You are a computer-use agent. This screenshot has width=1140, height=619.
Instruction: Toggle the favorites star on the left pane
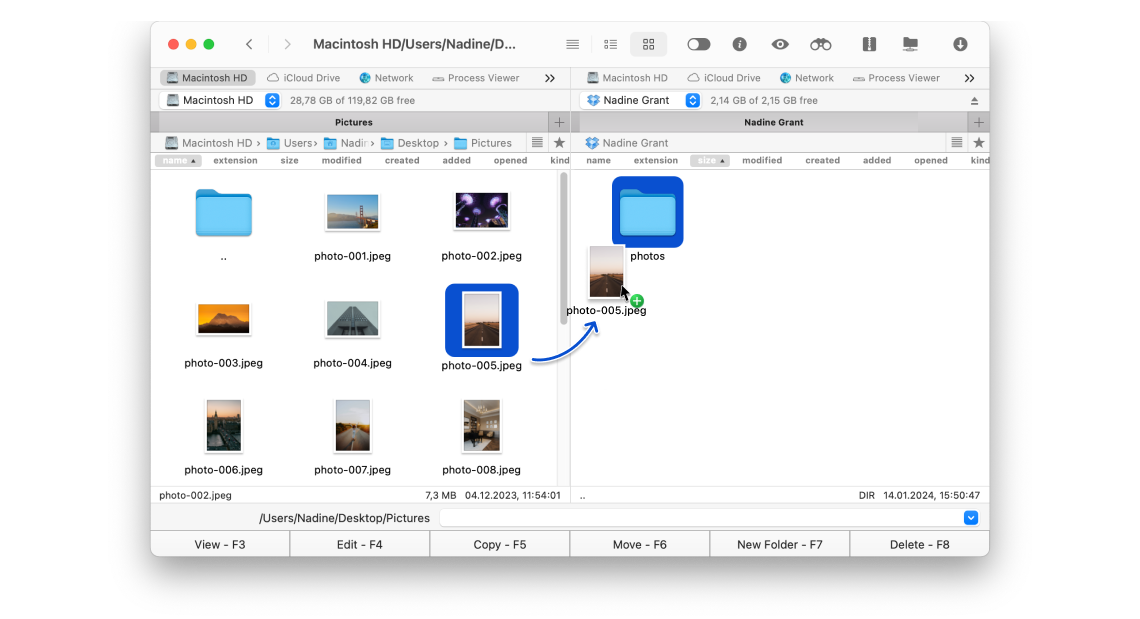click(557, 142)
